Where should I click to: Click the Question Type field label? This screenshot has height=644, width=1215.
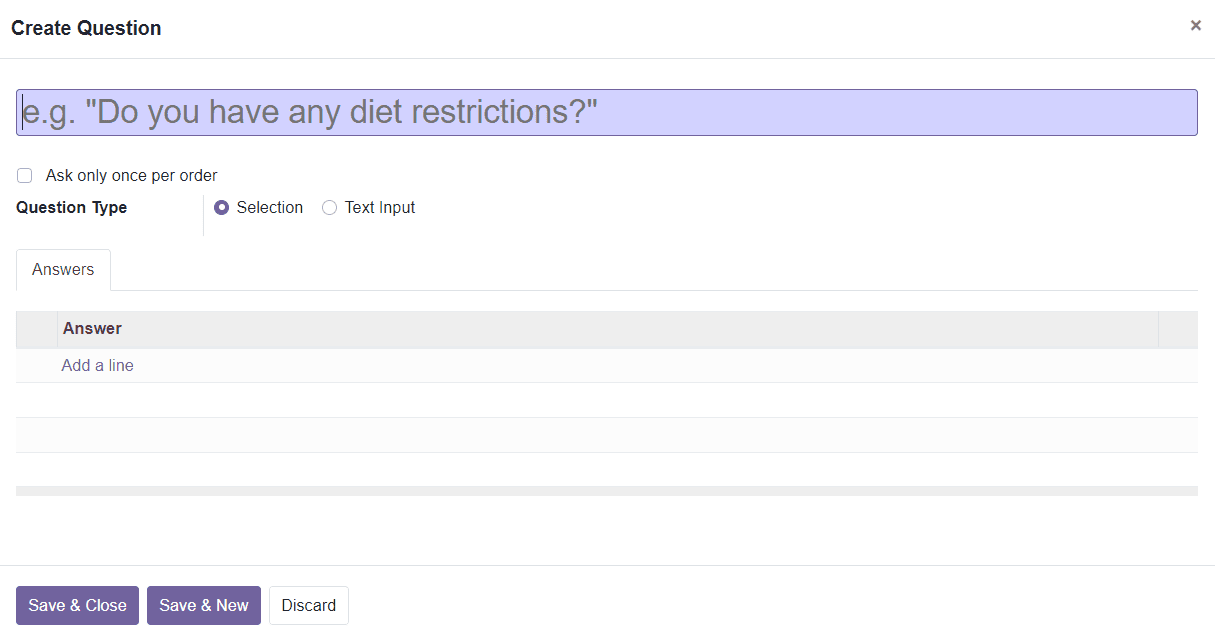[x=71, y=208]
